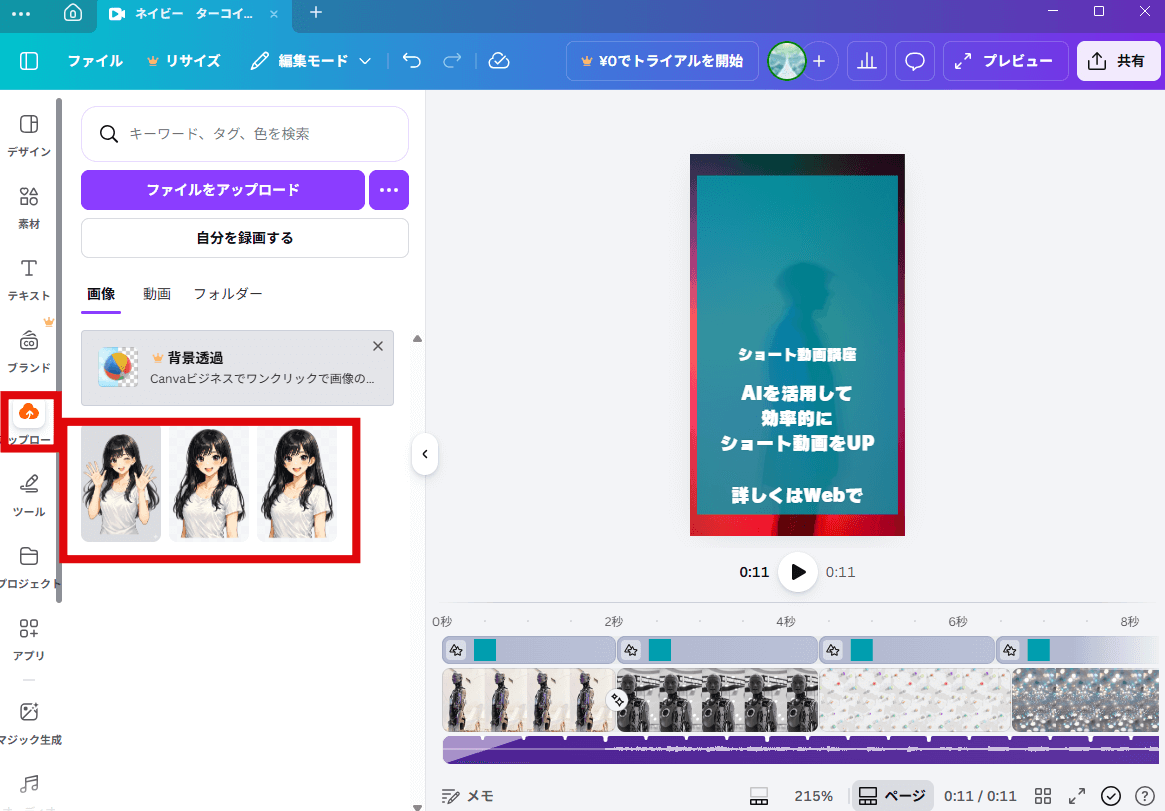
Task: Switch to the 動画 tab
Action: [x=157, y=293]
